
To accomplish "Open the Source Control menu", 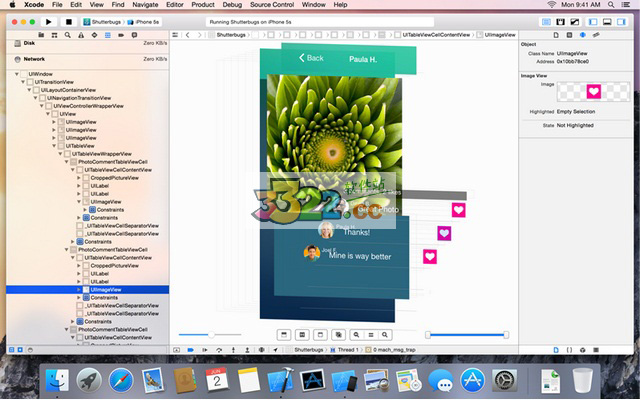I will point(272,5).
